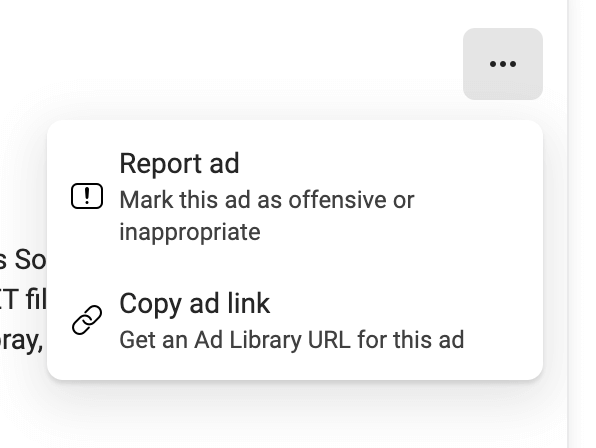Click "Get an Ad Library URL" text
Image resolution: width=596 pixels, height=448 pixels.
(x=235, y=340)
